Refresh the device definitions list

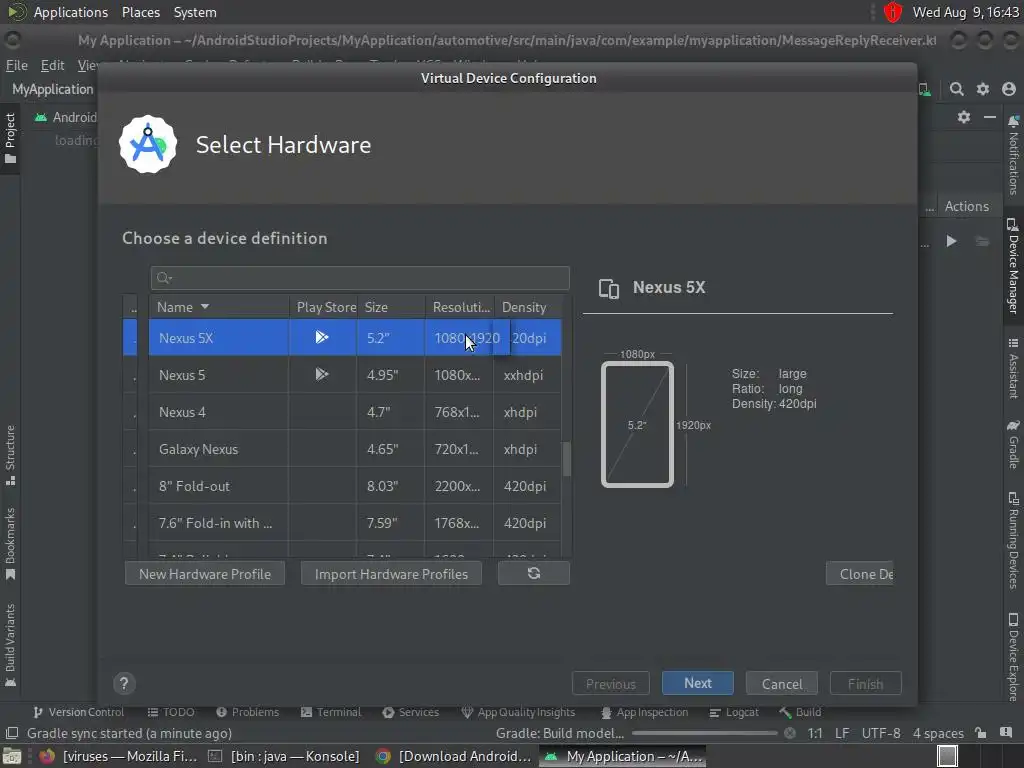534,573
